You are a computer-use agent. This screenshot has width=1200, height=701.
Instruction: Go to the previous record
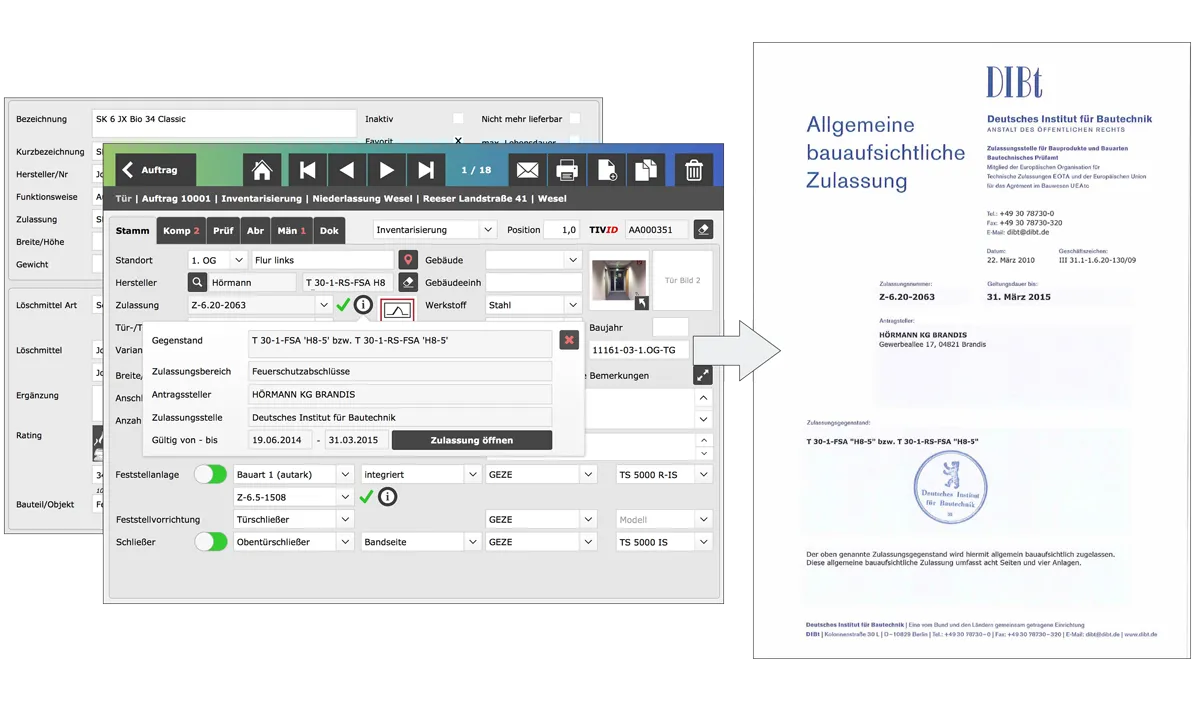[347, 170]
